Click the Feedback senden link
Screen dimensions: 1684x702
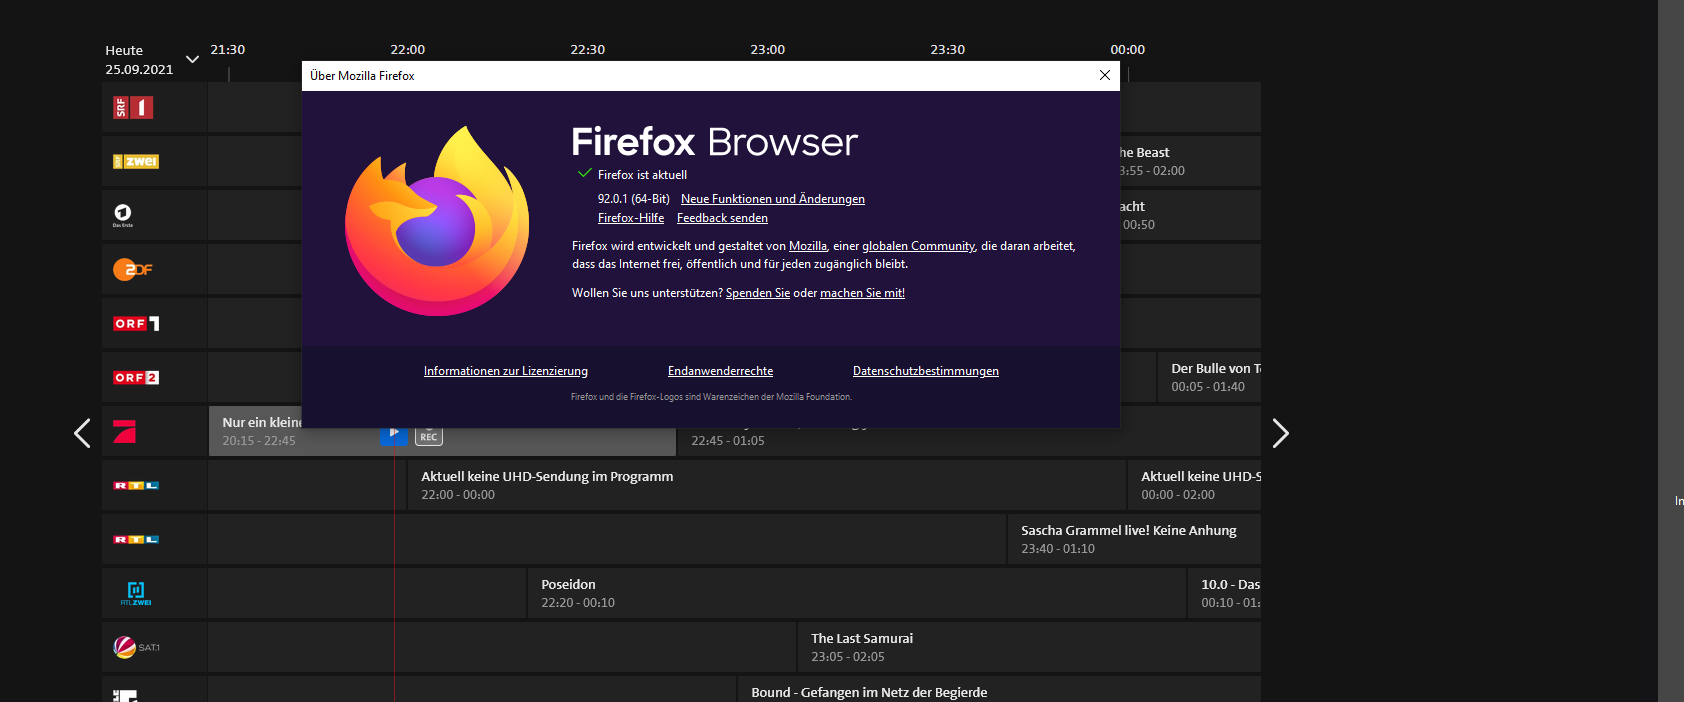[x=722, y=218]
